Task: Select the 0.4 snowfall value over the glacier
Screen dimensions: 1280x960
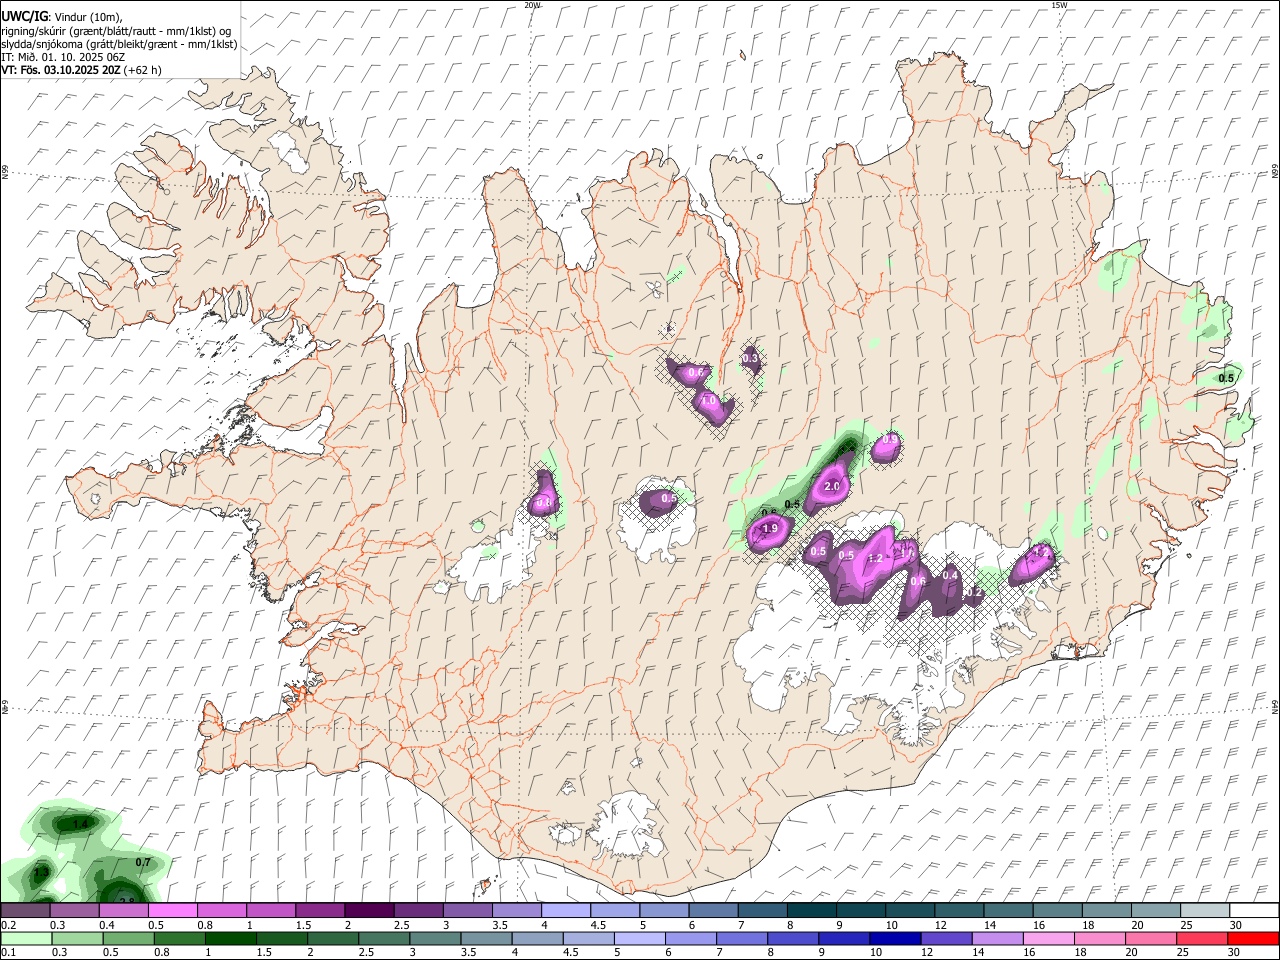Action: pyautogui.click(x=950, y=575)
